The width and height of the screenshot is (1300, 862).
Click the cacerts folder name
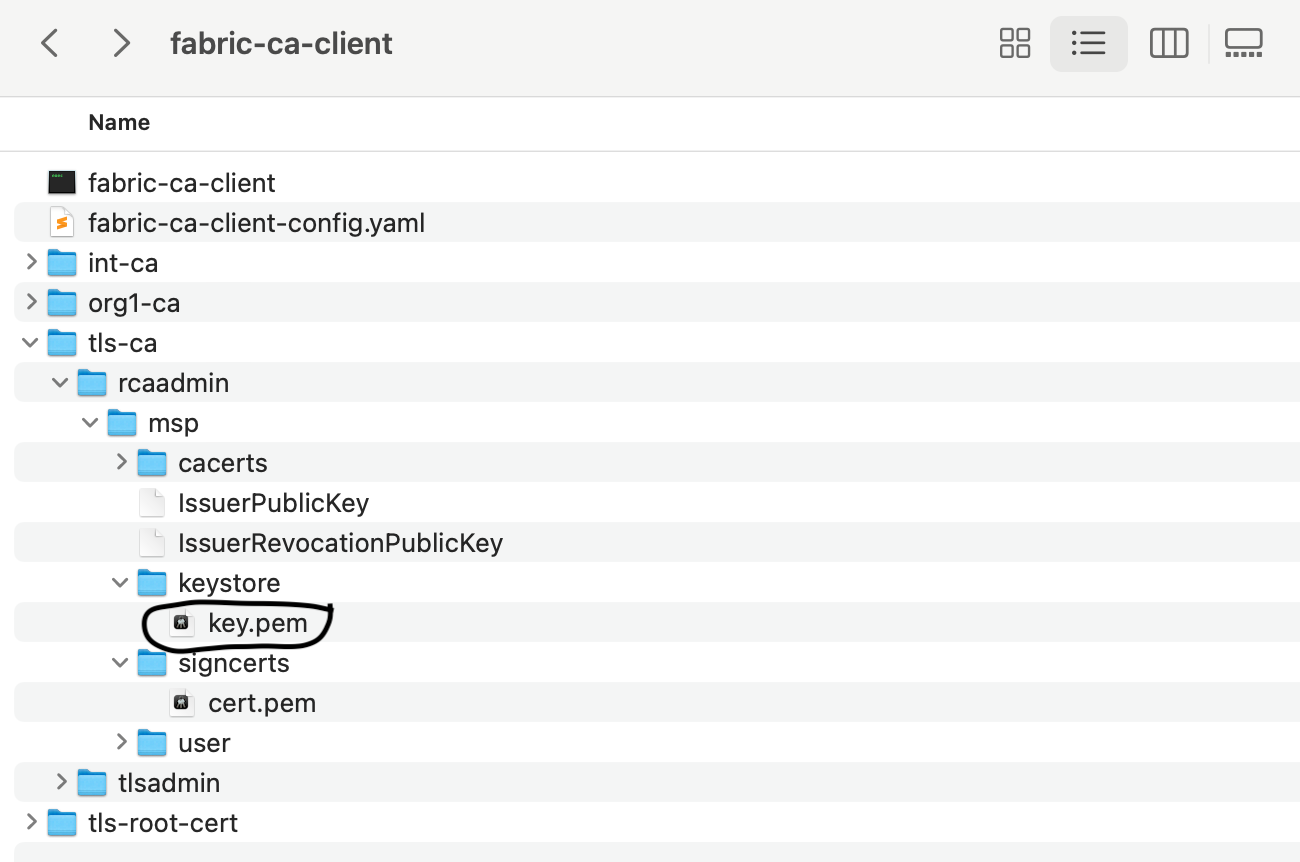223,464
